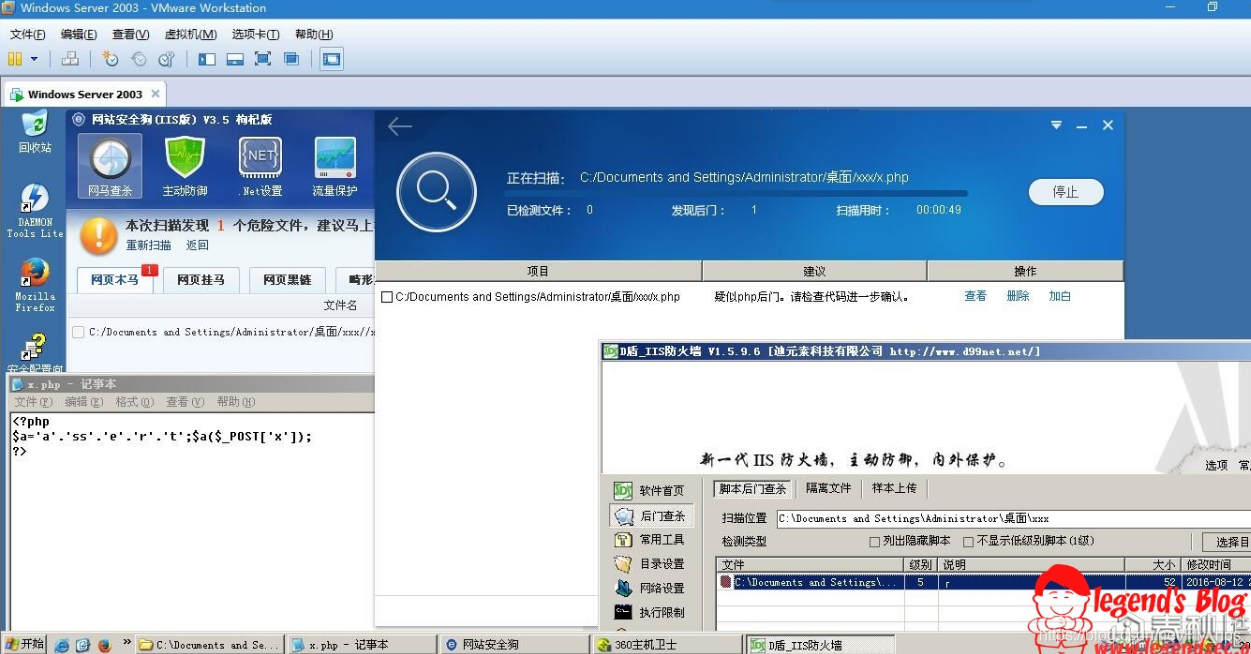Click 网络设置 in D盾 sidebar
This screenshot has height=654, width=1251.
(x=651, y=588)
